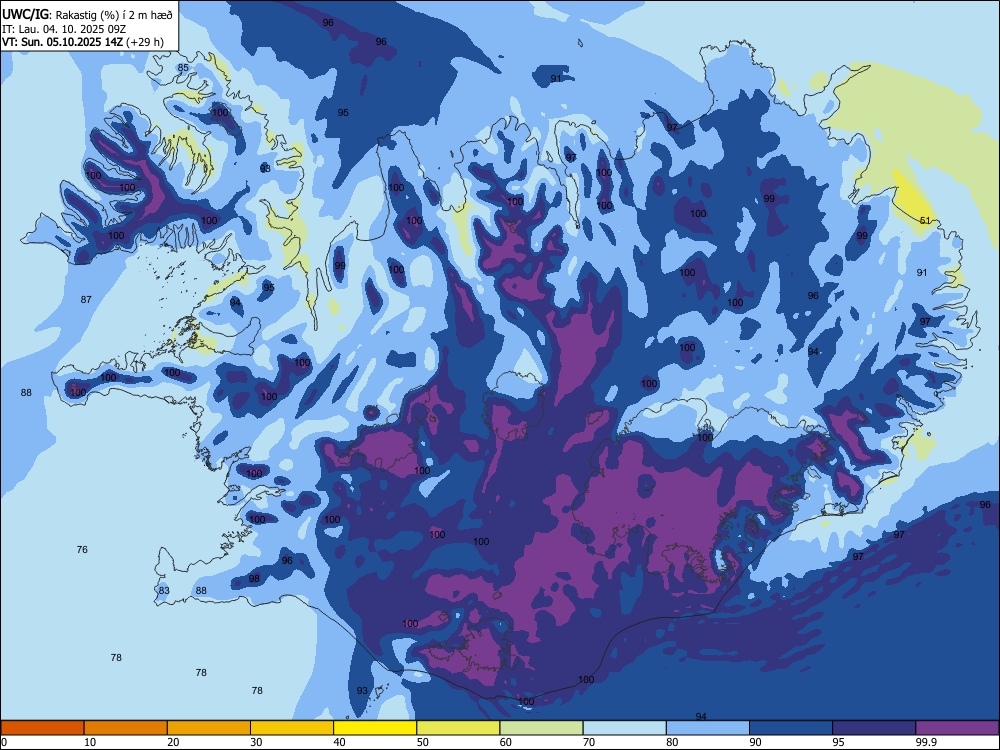Click the legend tick label "90"
1000x750 pixels.
[x=756, y=742]
